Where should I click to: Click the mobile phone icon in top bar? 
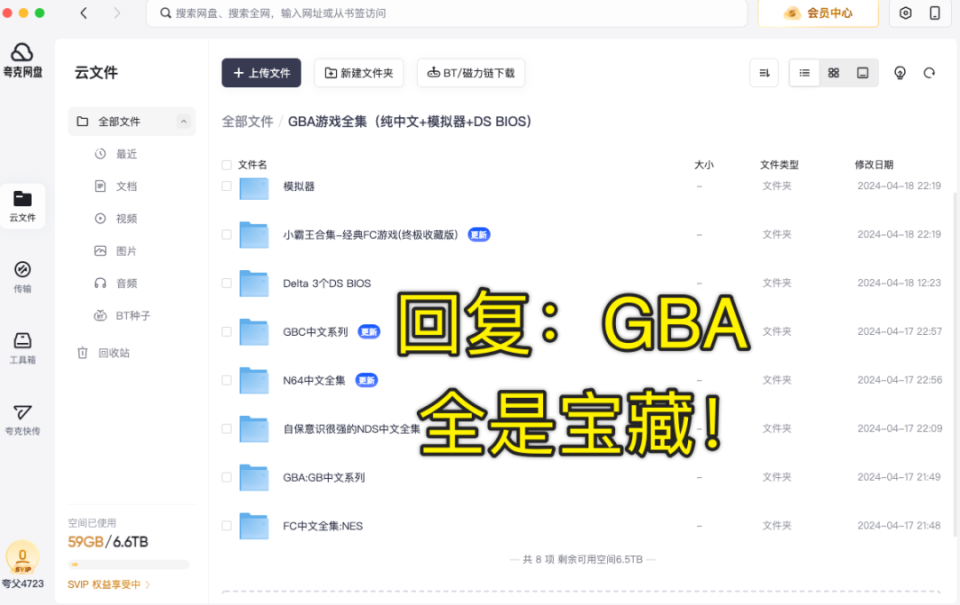pos(935,13)
